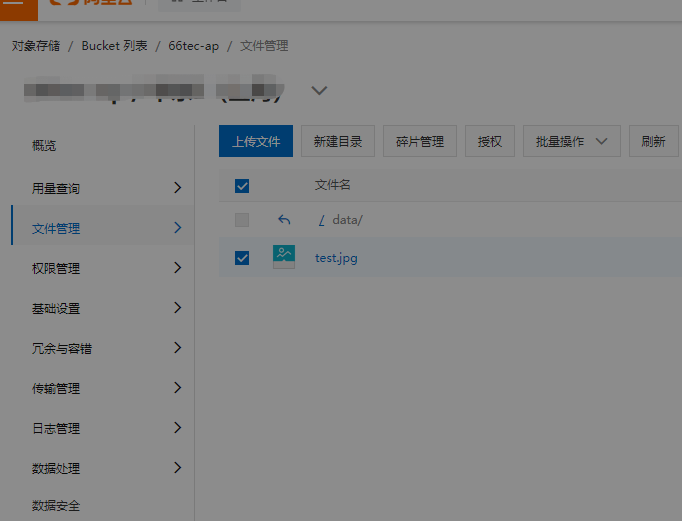Expand the 权限管理 chevron

click(177, 267)
